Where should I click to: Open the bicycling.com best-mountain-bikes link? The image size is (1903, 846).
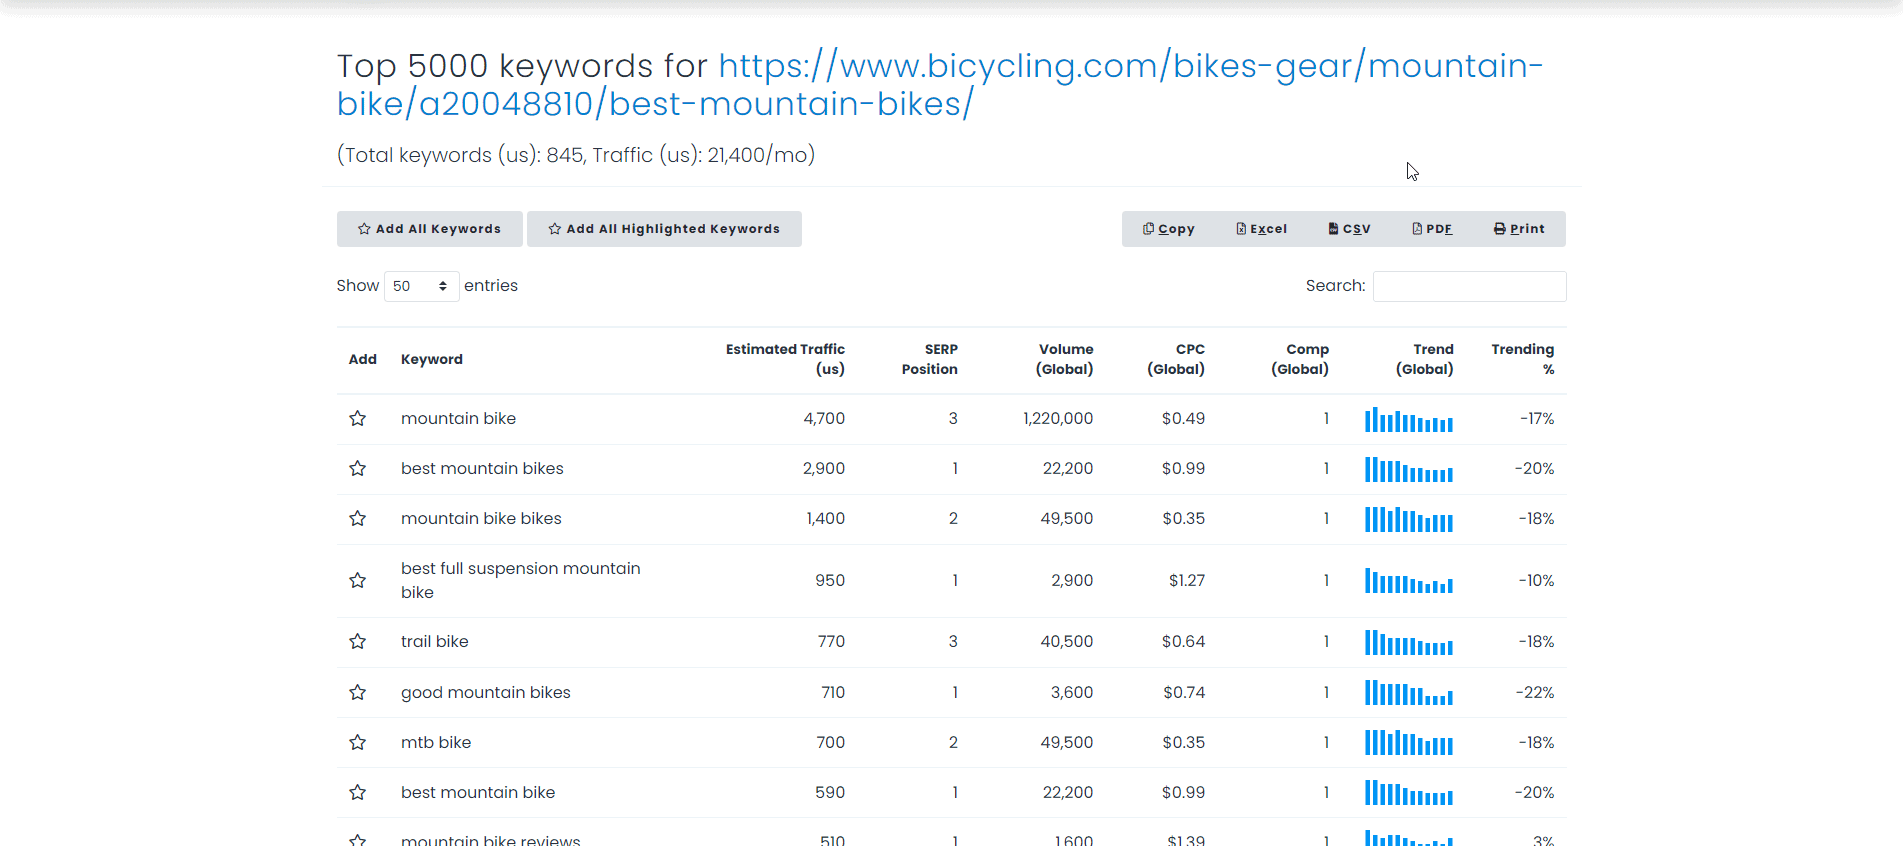tap(939, 84)
